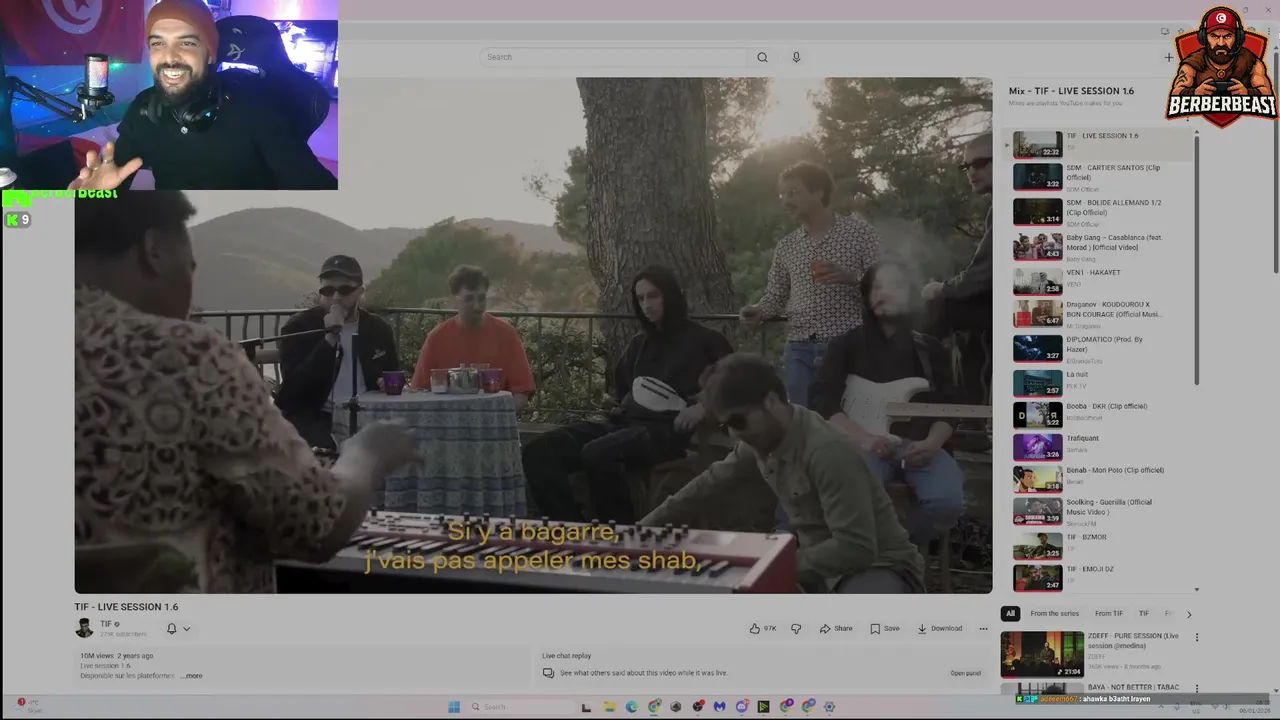Viewport: 1280px width, 720px height.
Task: Open the live chat replay panel
Action: coord(965,673)
